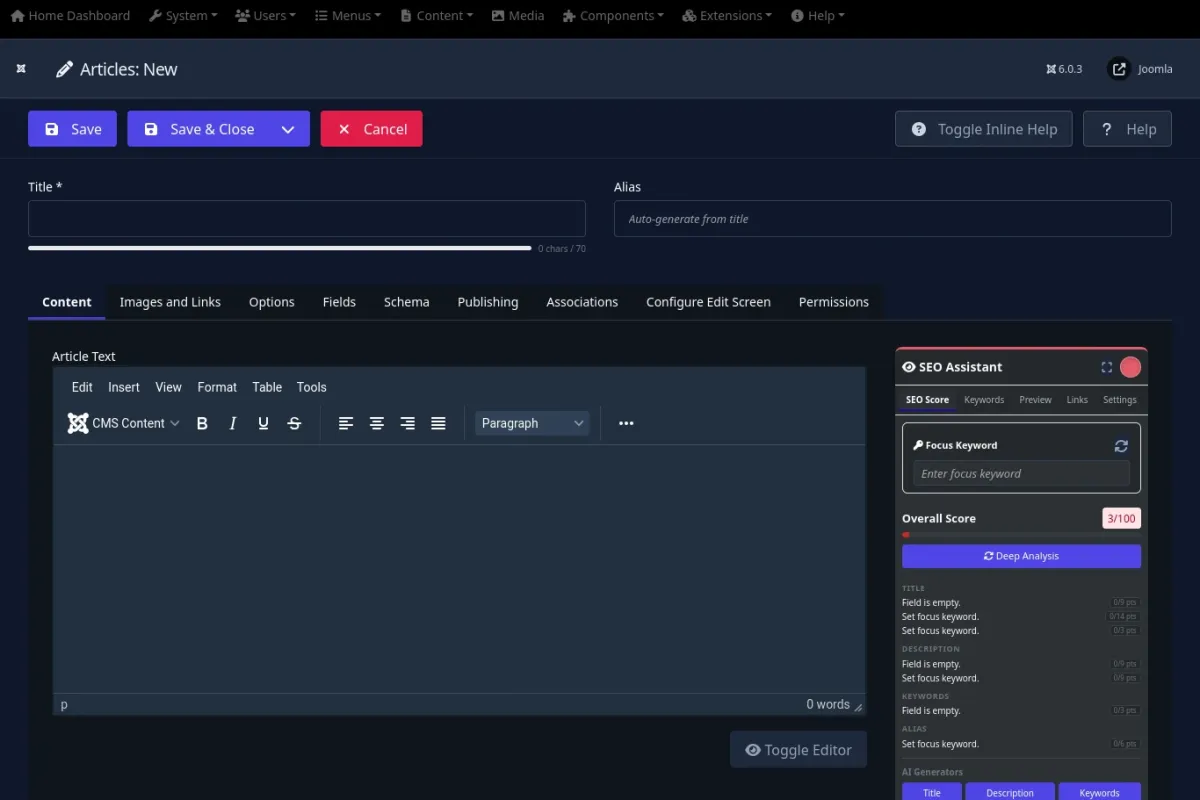Expand the Save & Close arrow options
The height and width of the screenshot is (800, 1200).
[x=288, y=129]
